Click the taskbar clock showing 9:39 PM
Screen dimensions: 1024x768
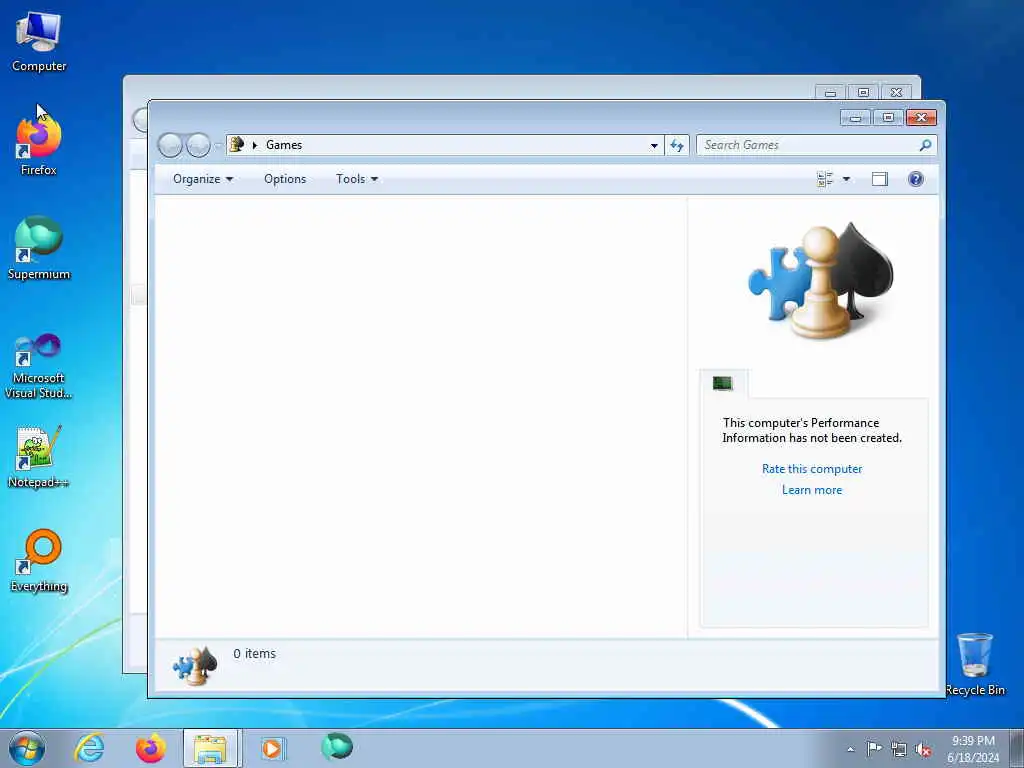click(x=973, y=748)
